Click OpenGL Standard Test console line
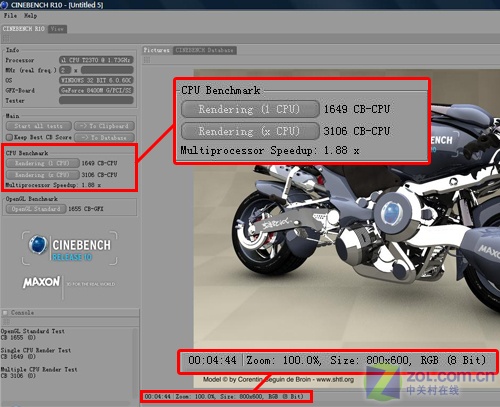This screenshot has height=407, width=500. point(33,331)
